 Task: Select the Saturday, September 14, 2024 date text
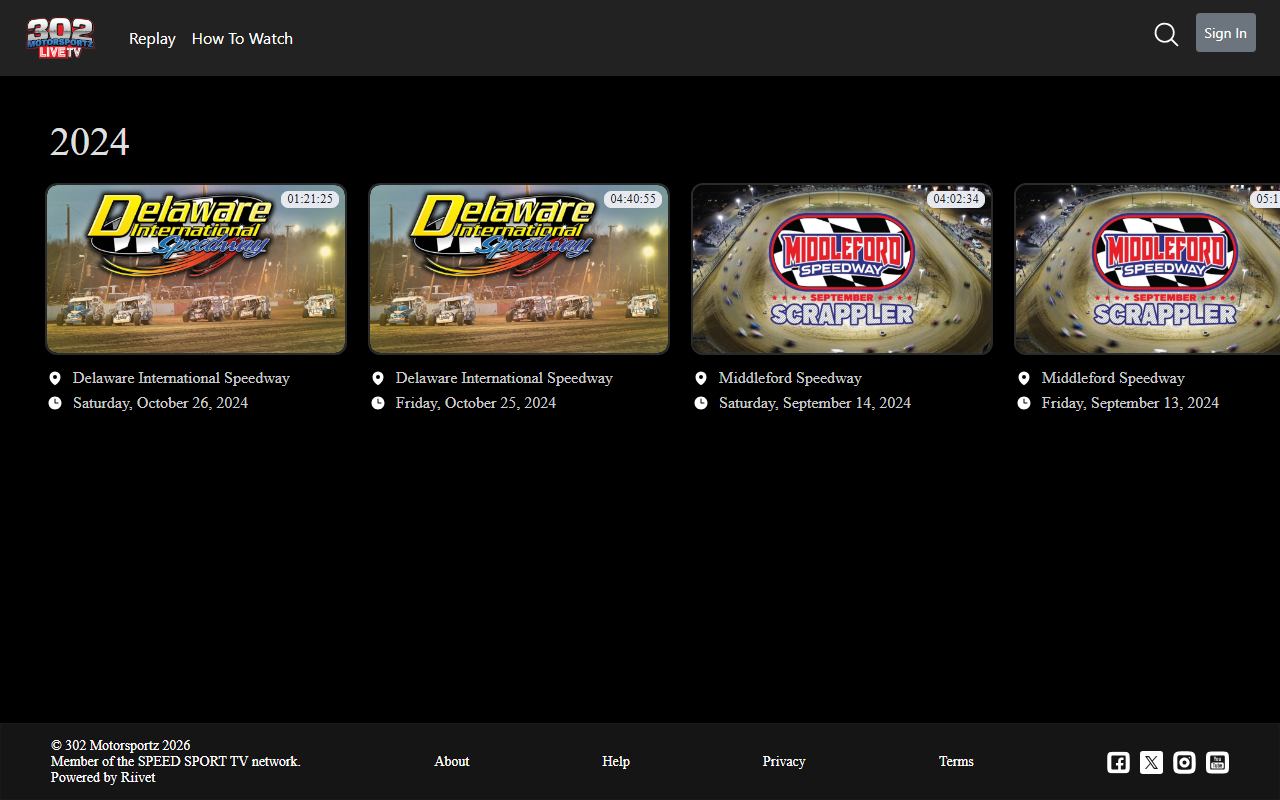[x=815, y=403]
